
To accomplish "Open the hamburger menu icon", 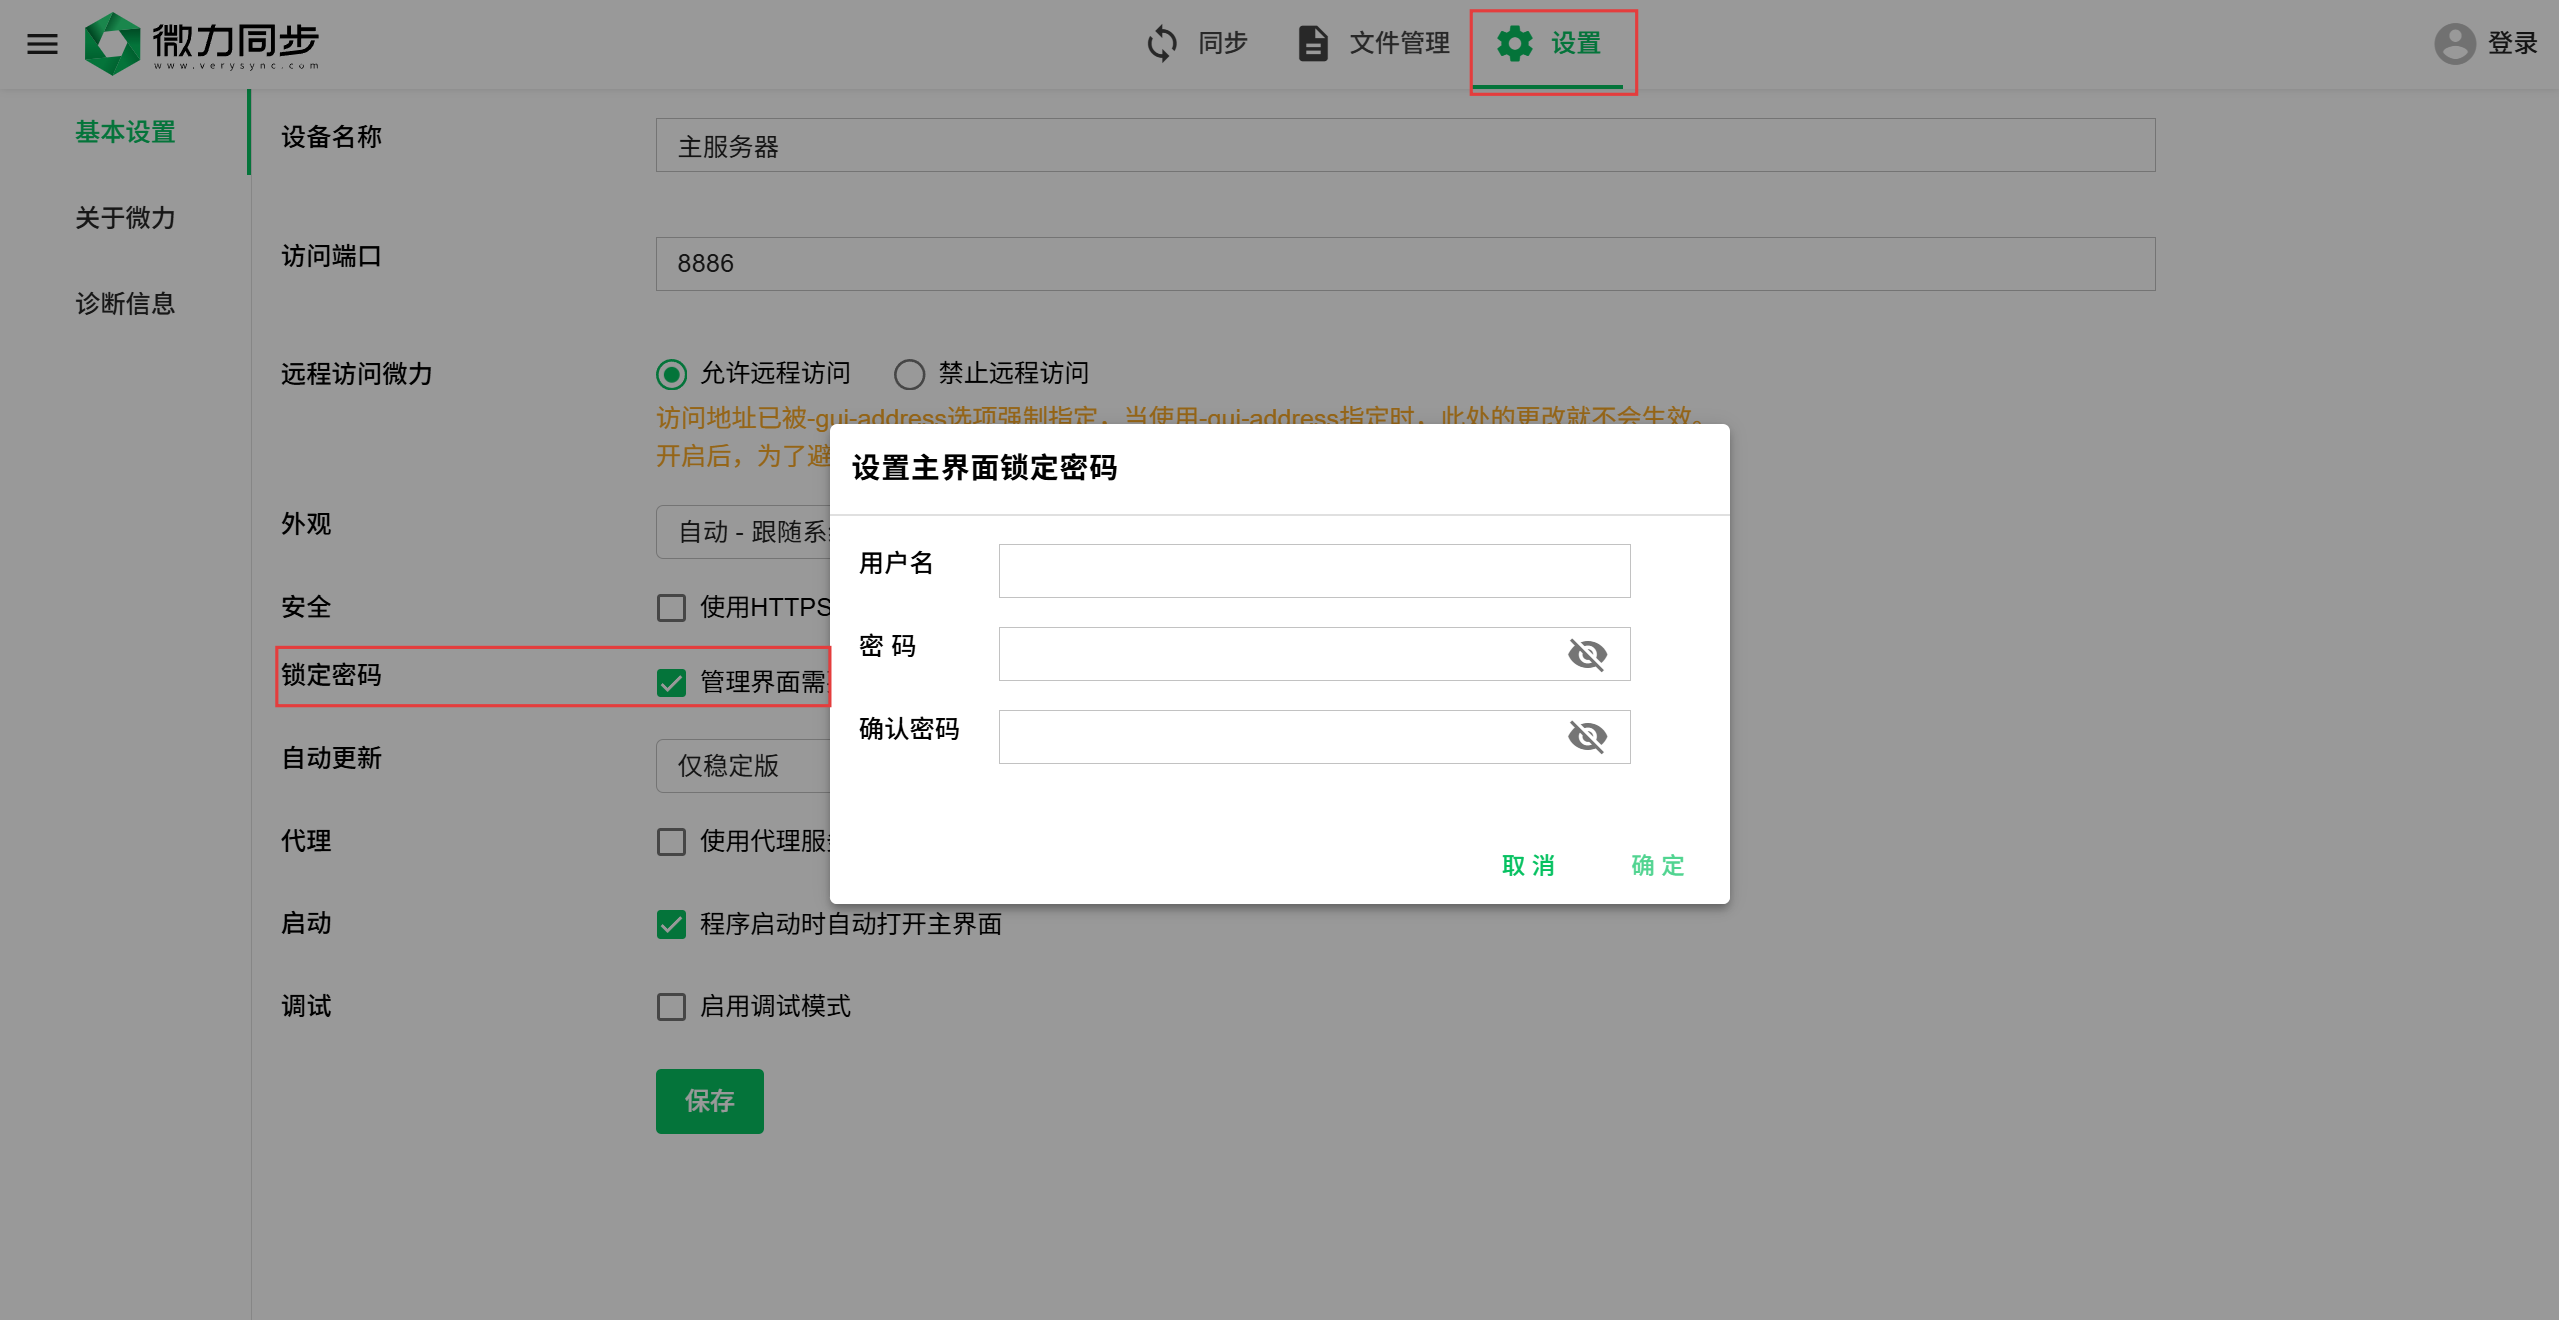I will coord(42,44).
